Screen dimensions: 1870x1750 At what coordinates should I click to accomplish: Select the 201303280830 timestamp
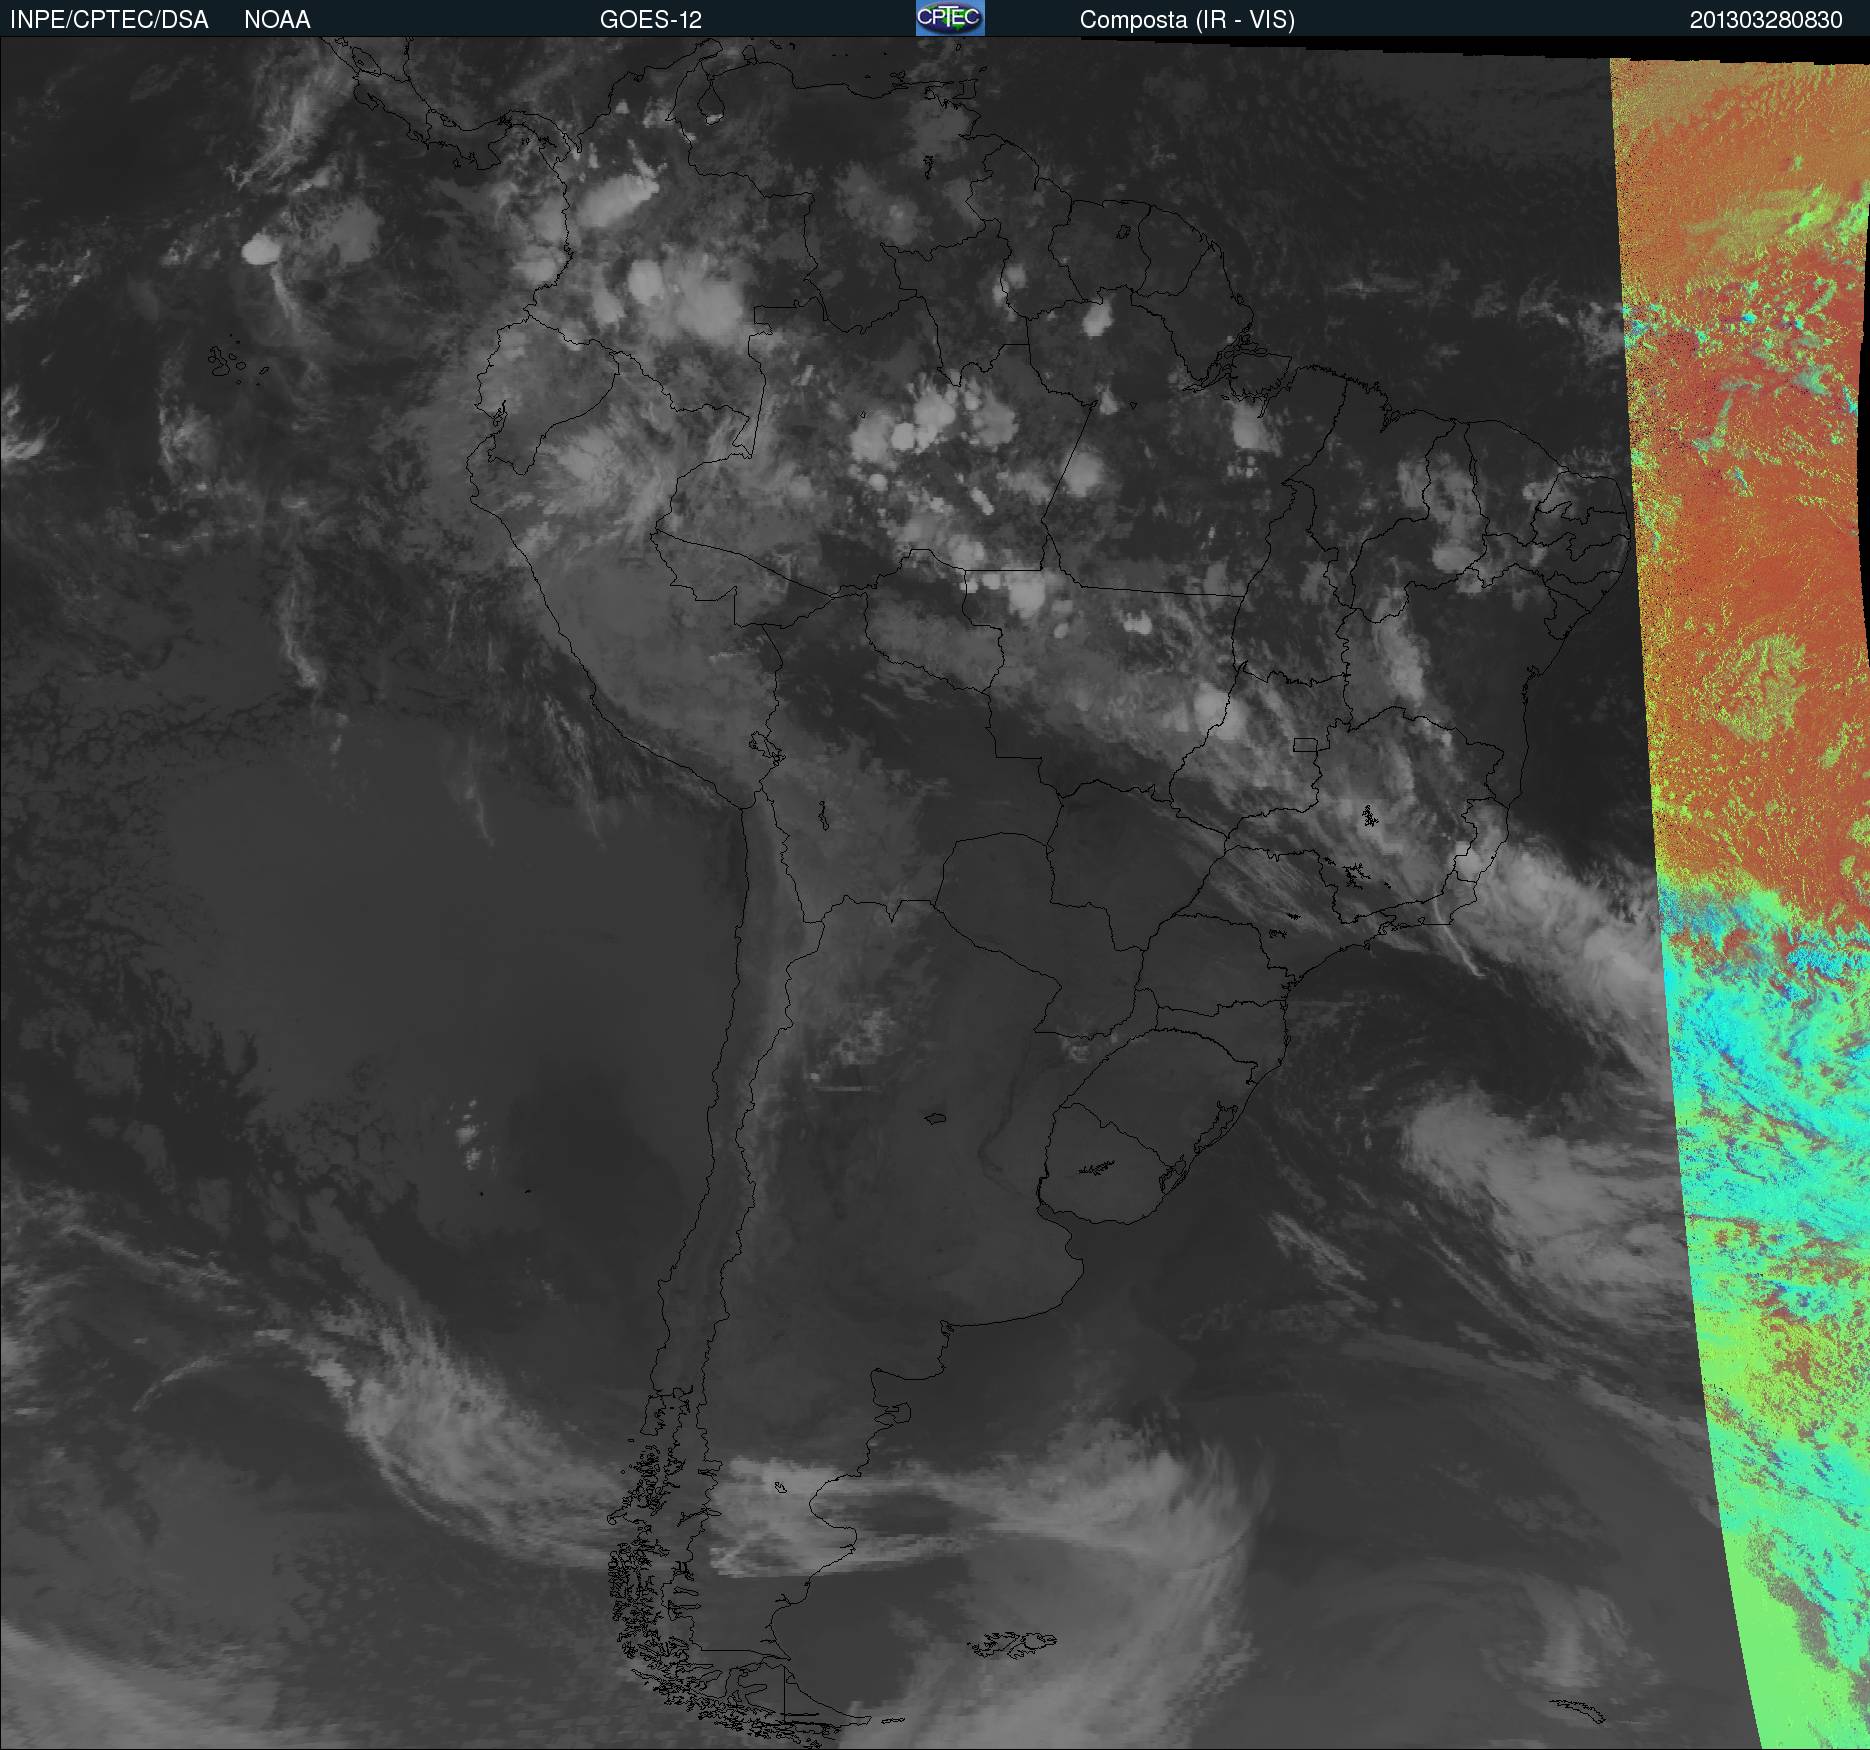pos(1766,20)
